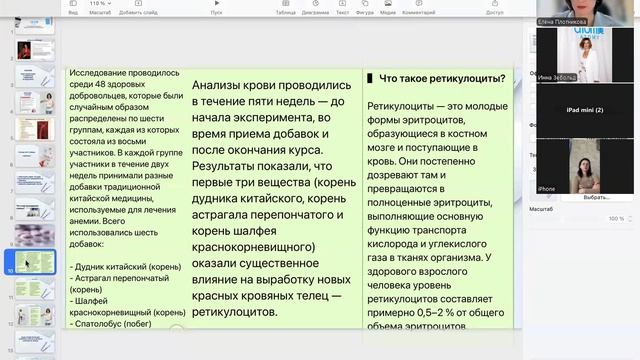Click the word 'ретикулоцитов.' ending middle column

tap(235, 312)
